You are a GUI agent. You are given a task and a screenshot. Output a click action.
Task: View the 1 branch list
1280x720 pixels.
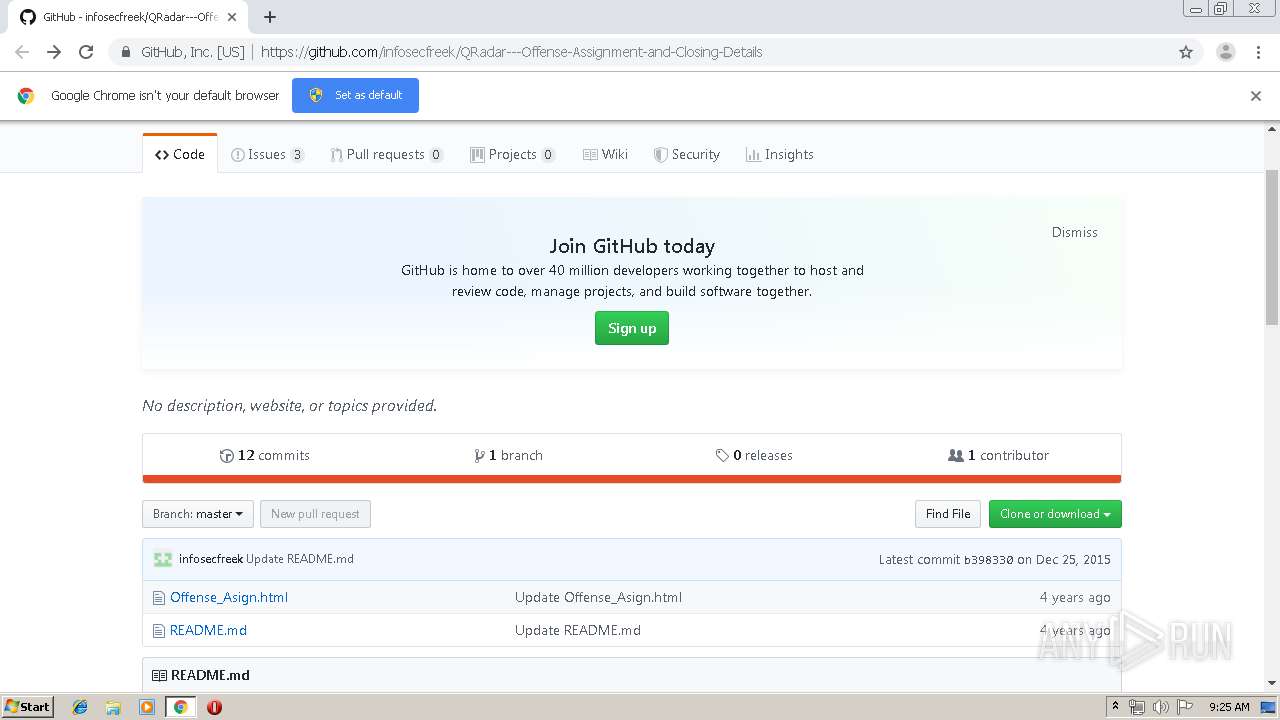point(508,455)
